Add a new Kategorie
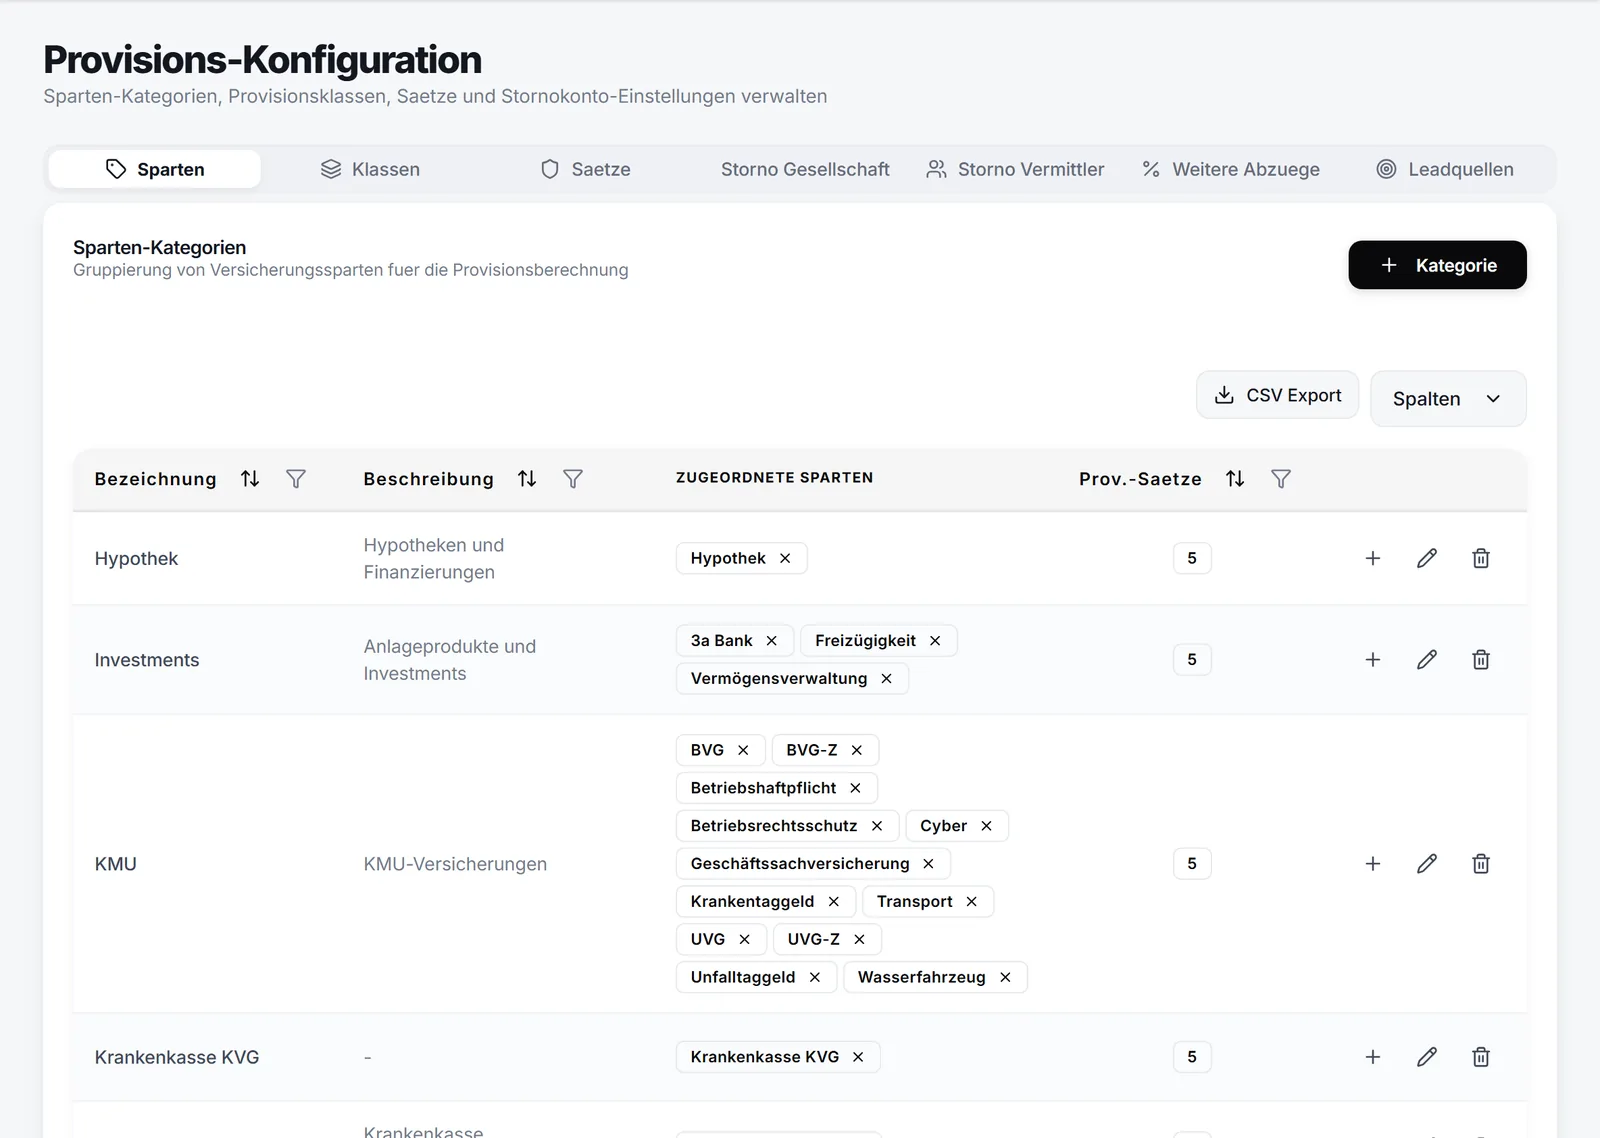This screenshot has height=1138, width=1600. [1437, 265]
